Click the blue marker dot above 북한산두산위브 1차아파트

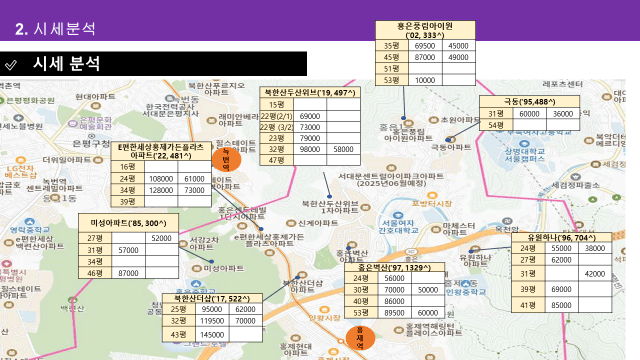click(329, 197)
